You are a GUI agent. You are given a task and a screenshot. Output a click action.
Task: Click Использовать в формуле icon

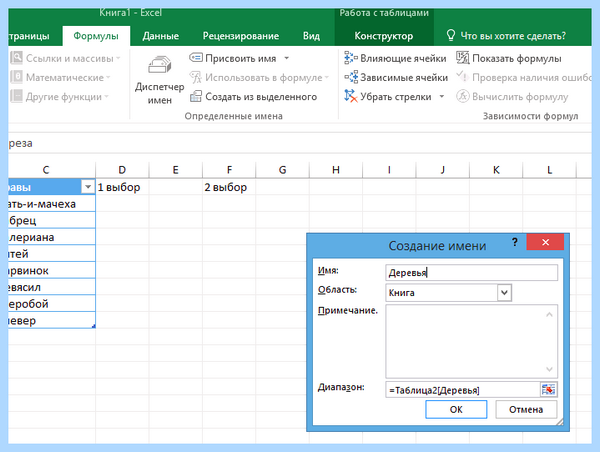196,77
